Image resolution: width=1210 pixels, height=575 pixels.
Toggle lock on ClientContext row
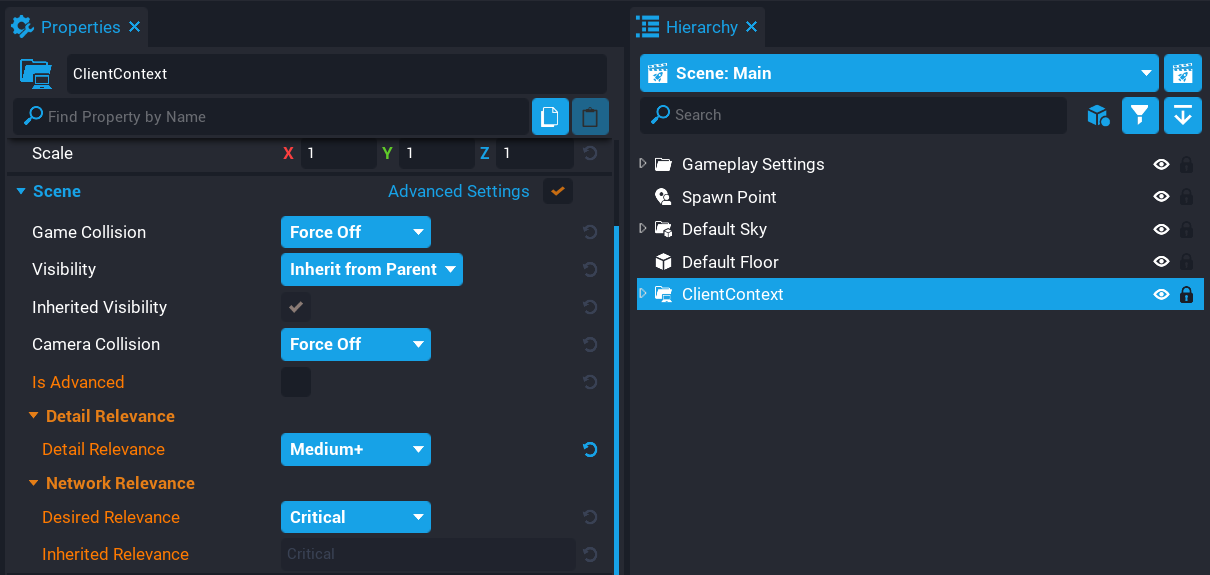pos(1186,295)
